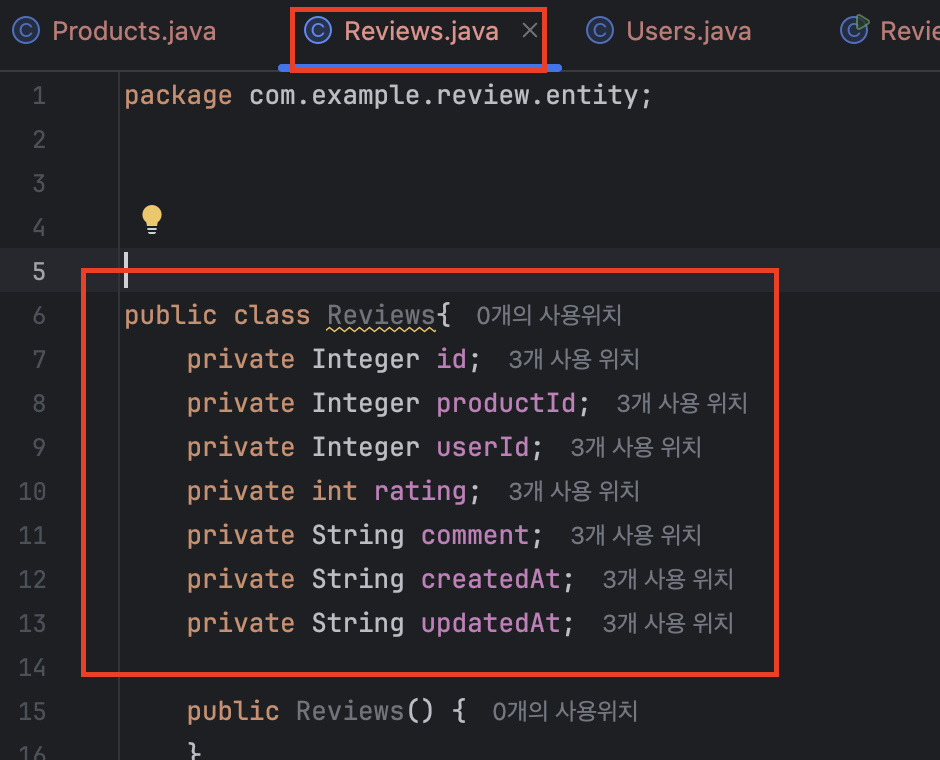Click the Users.java class icon
Image resolution: width=940 pixels, height=760 pixels.
599,31
